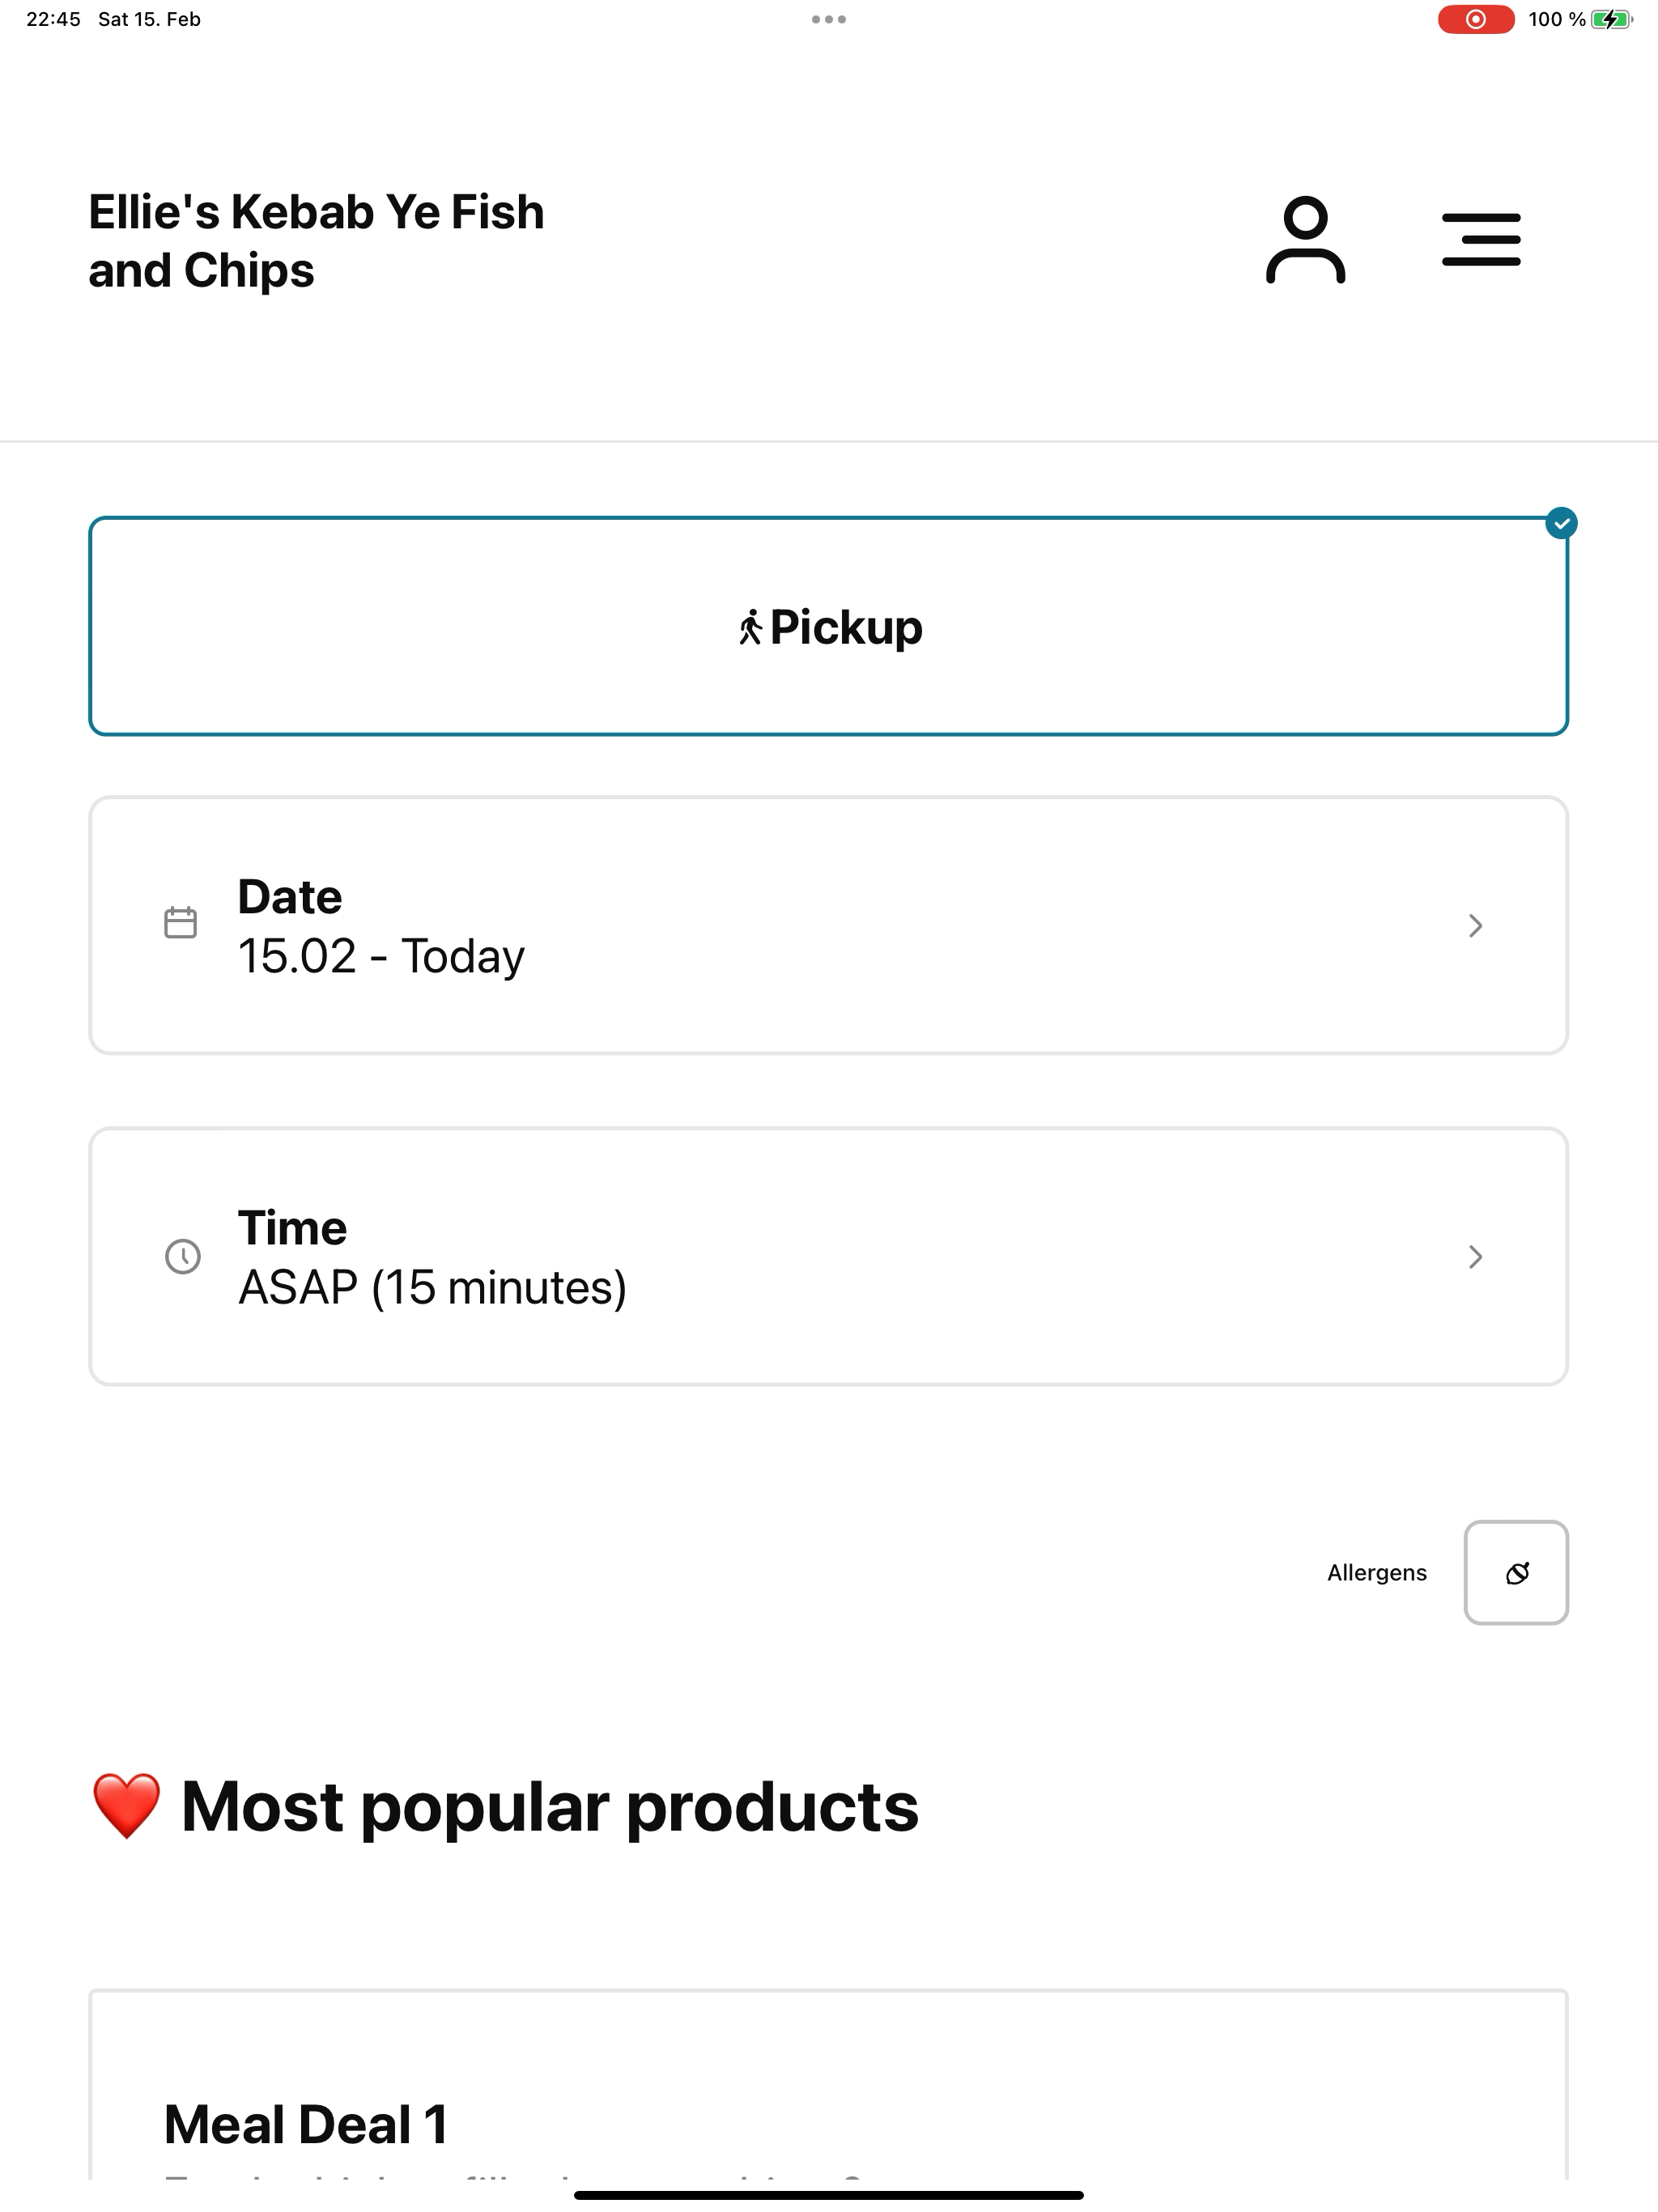Viewport: 1658px width, 2212px height.
Task: Click the calendar icon in Date card
Action: coord(180,922)
